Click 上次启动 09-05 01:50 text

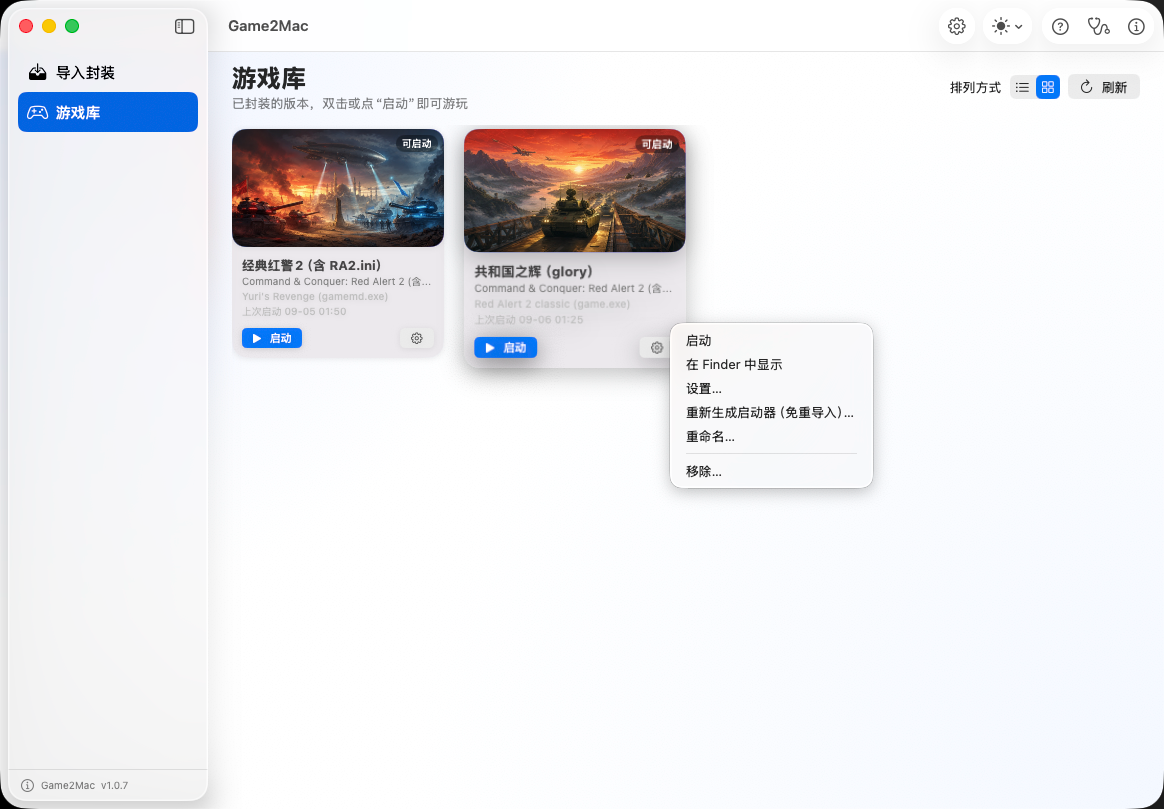[294, 312]
